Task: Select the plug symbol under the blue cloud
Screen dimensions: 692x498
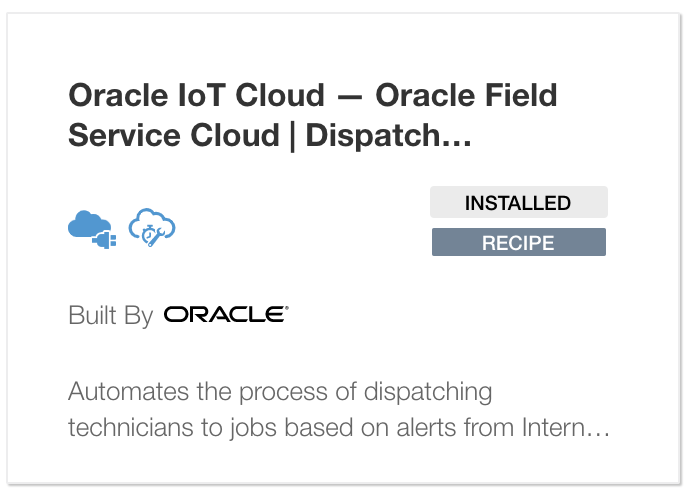Action: coord(105,239)
